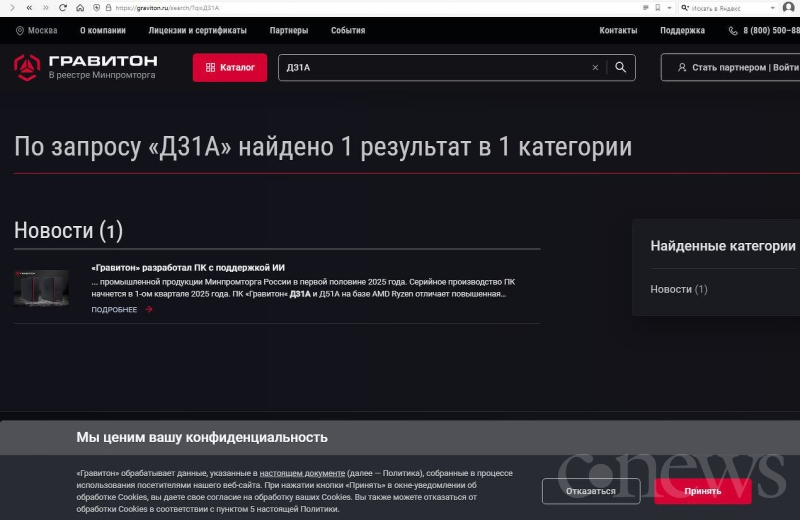Screen dimensions: 800x520
Task: Accept cookies with Принять button
Action: pyautogui.click(x=703, y=491)
